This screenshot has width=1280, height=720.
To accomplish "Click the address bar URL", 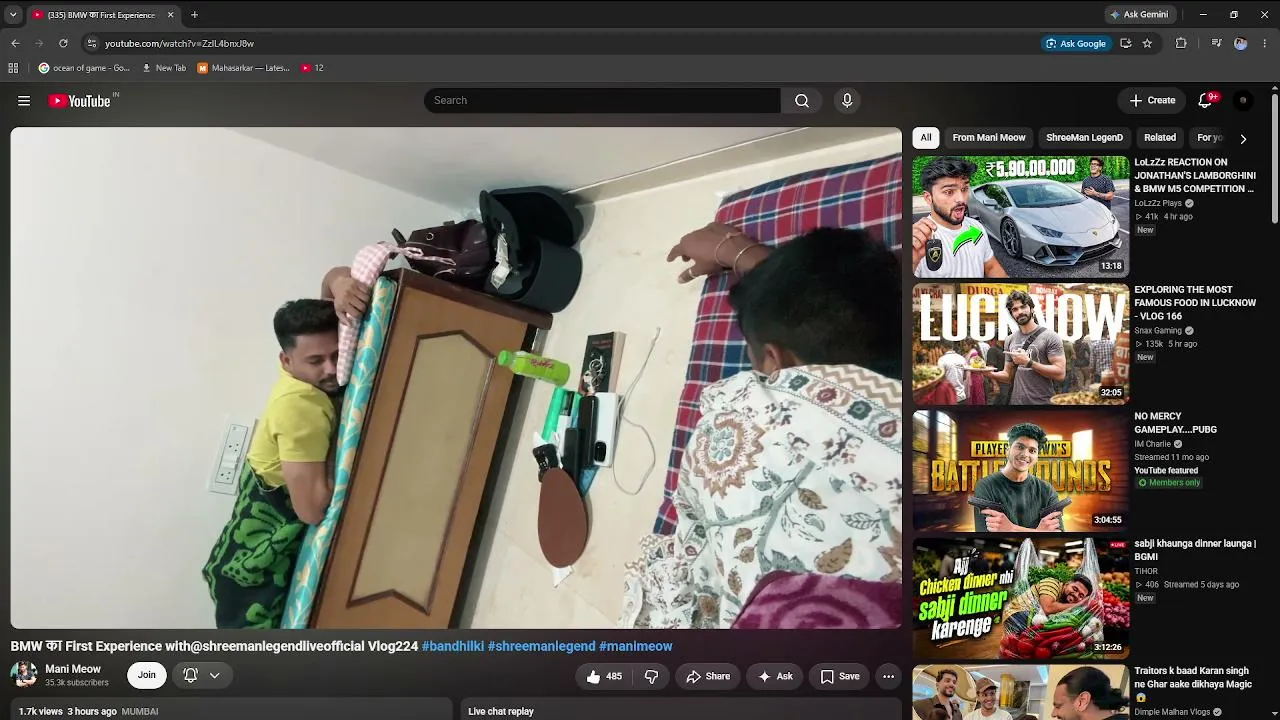I will [x=179, y=44].
